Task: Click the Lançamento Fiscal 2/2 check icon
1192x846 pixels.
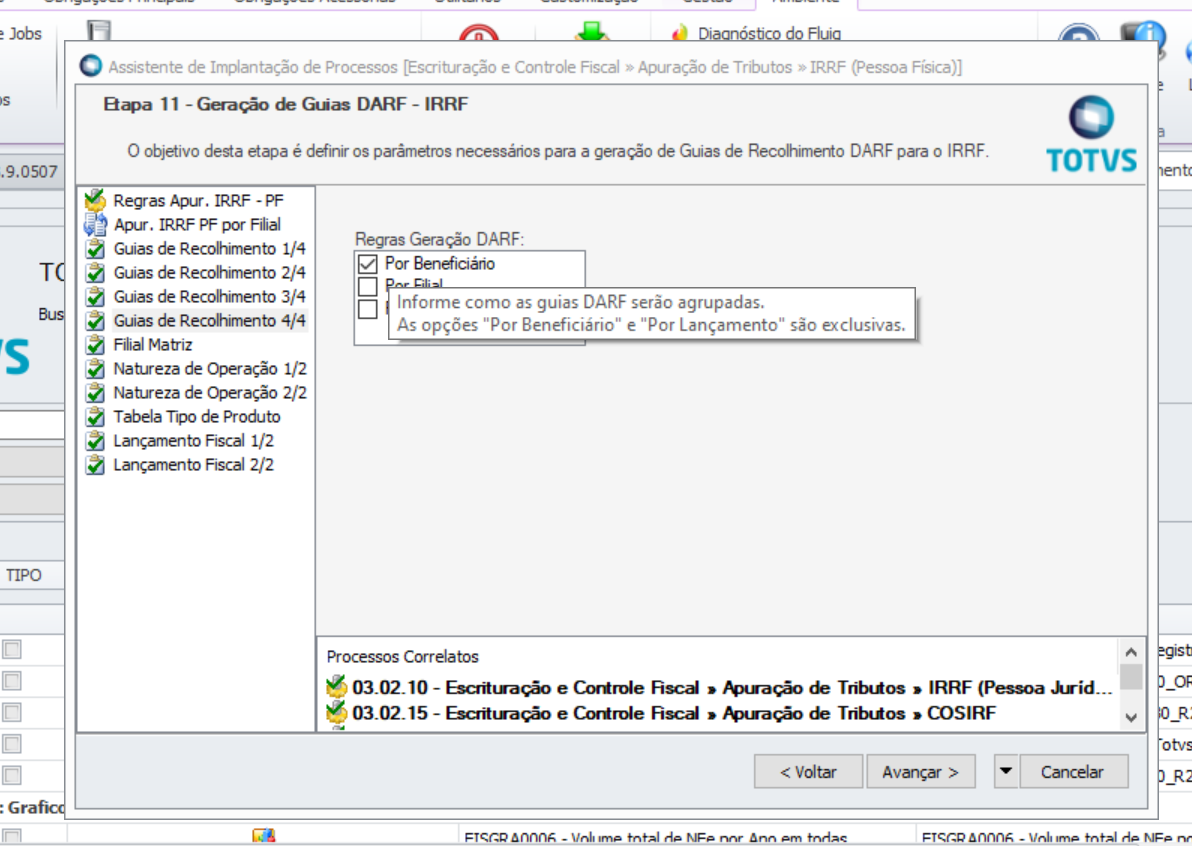Action: pos(95,464)
